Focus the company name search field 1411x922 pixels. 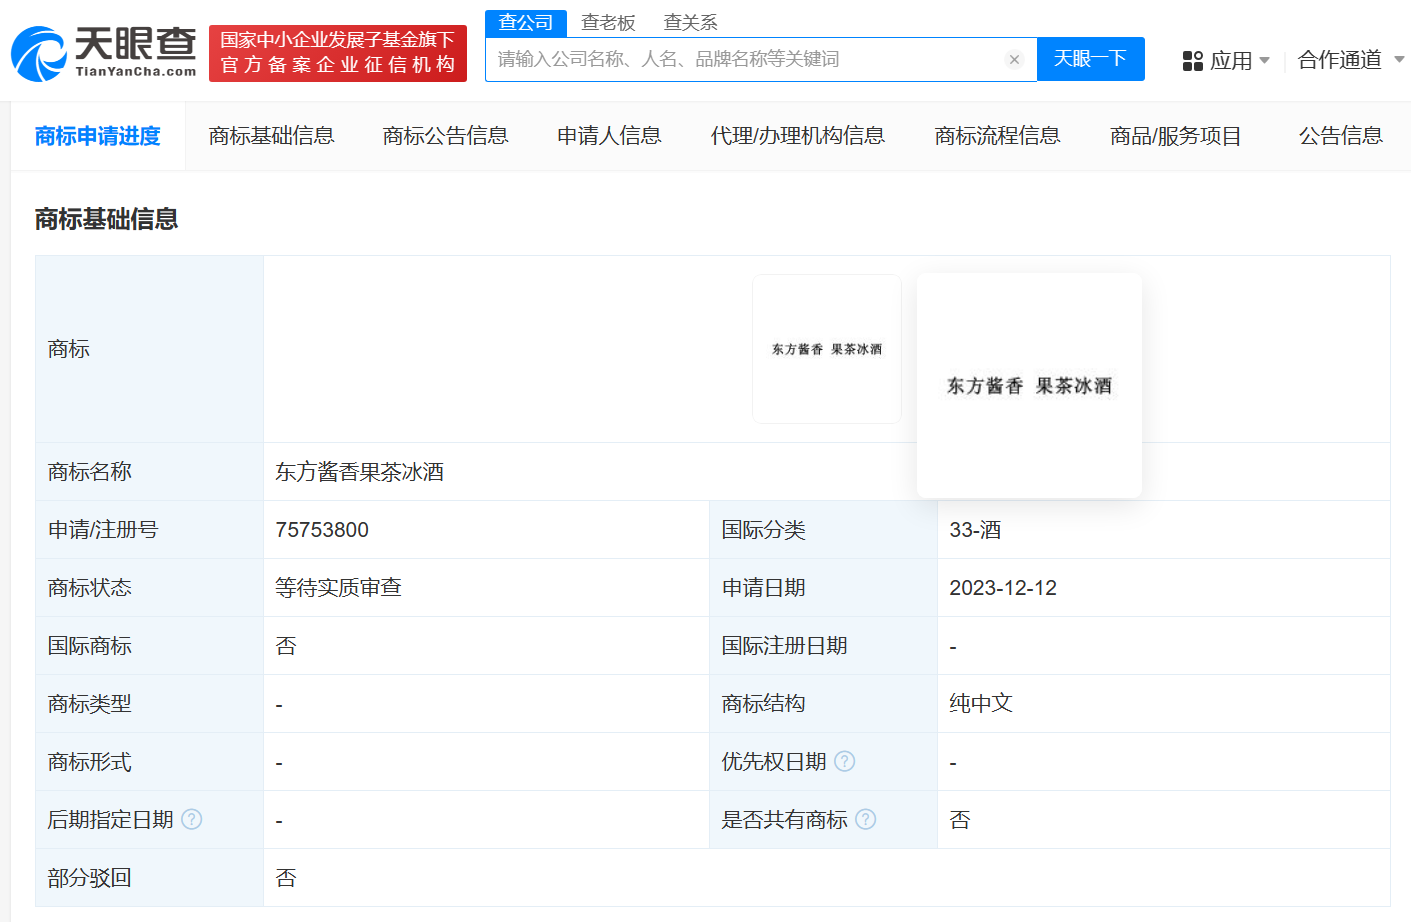[x=745, y=60]
